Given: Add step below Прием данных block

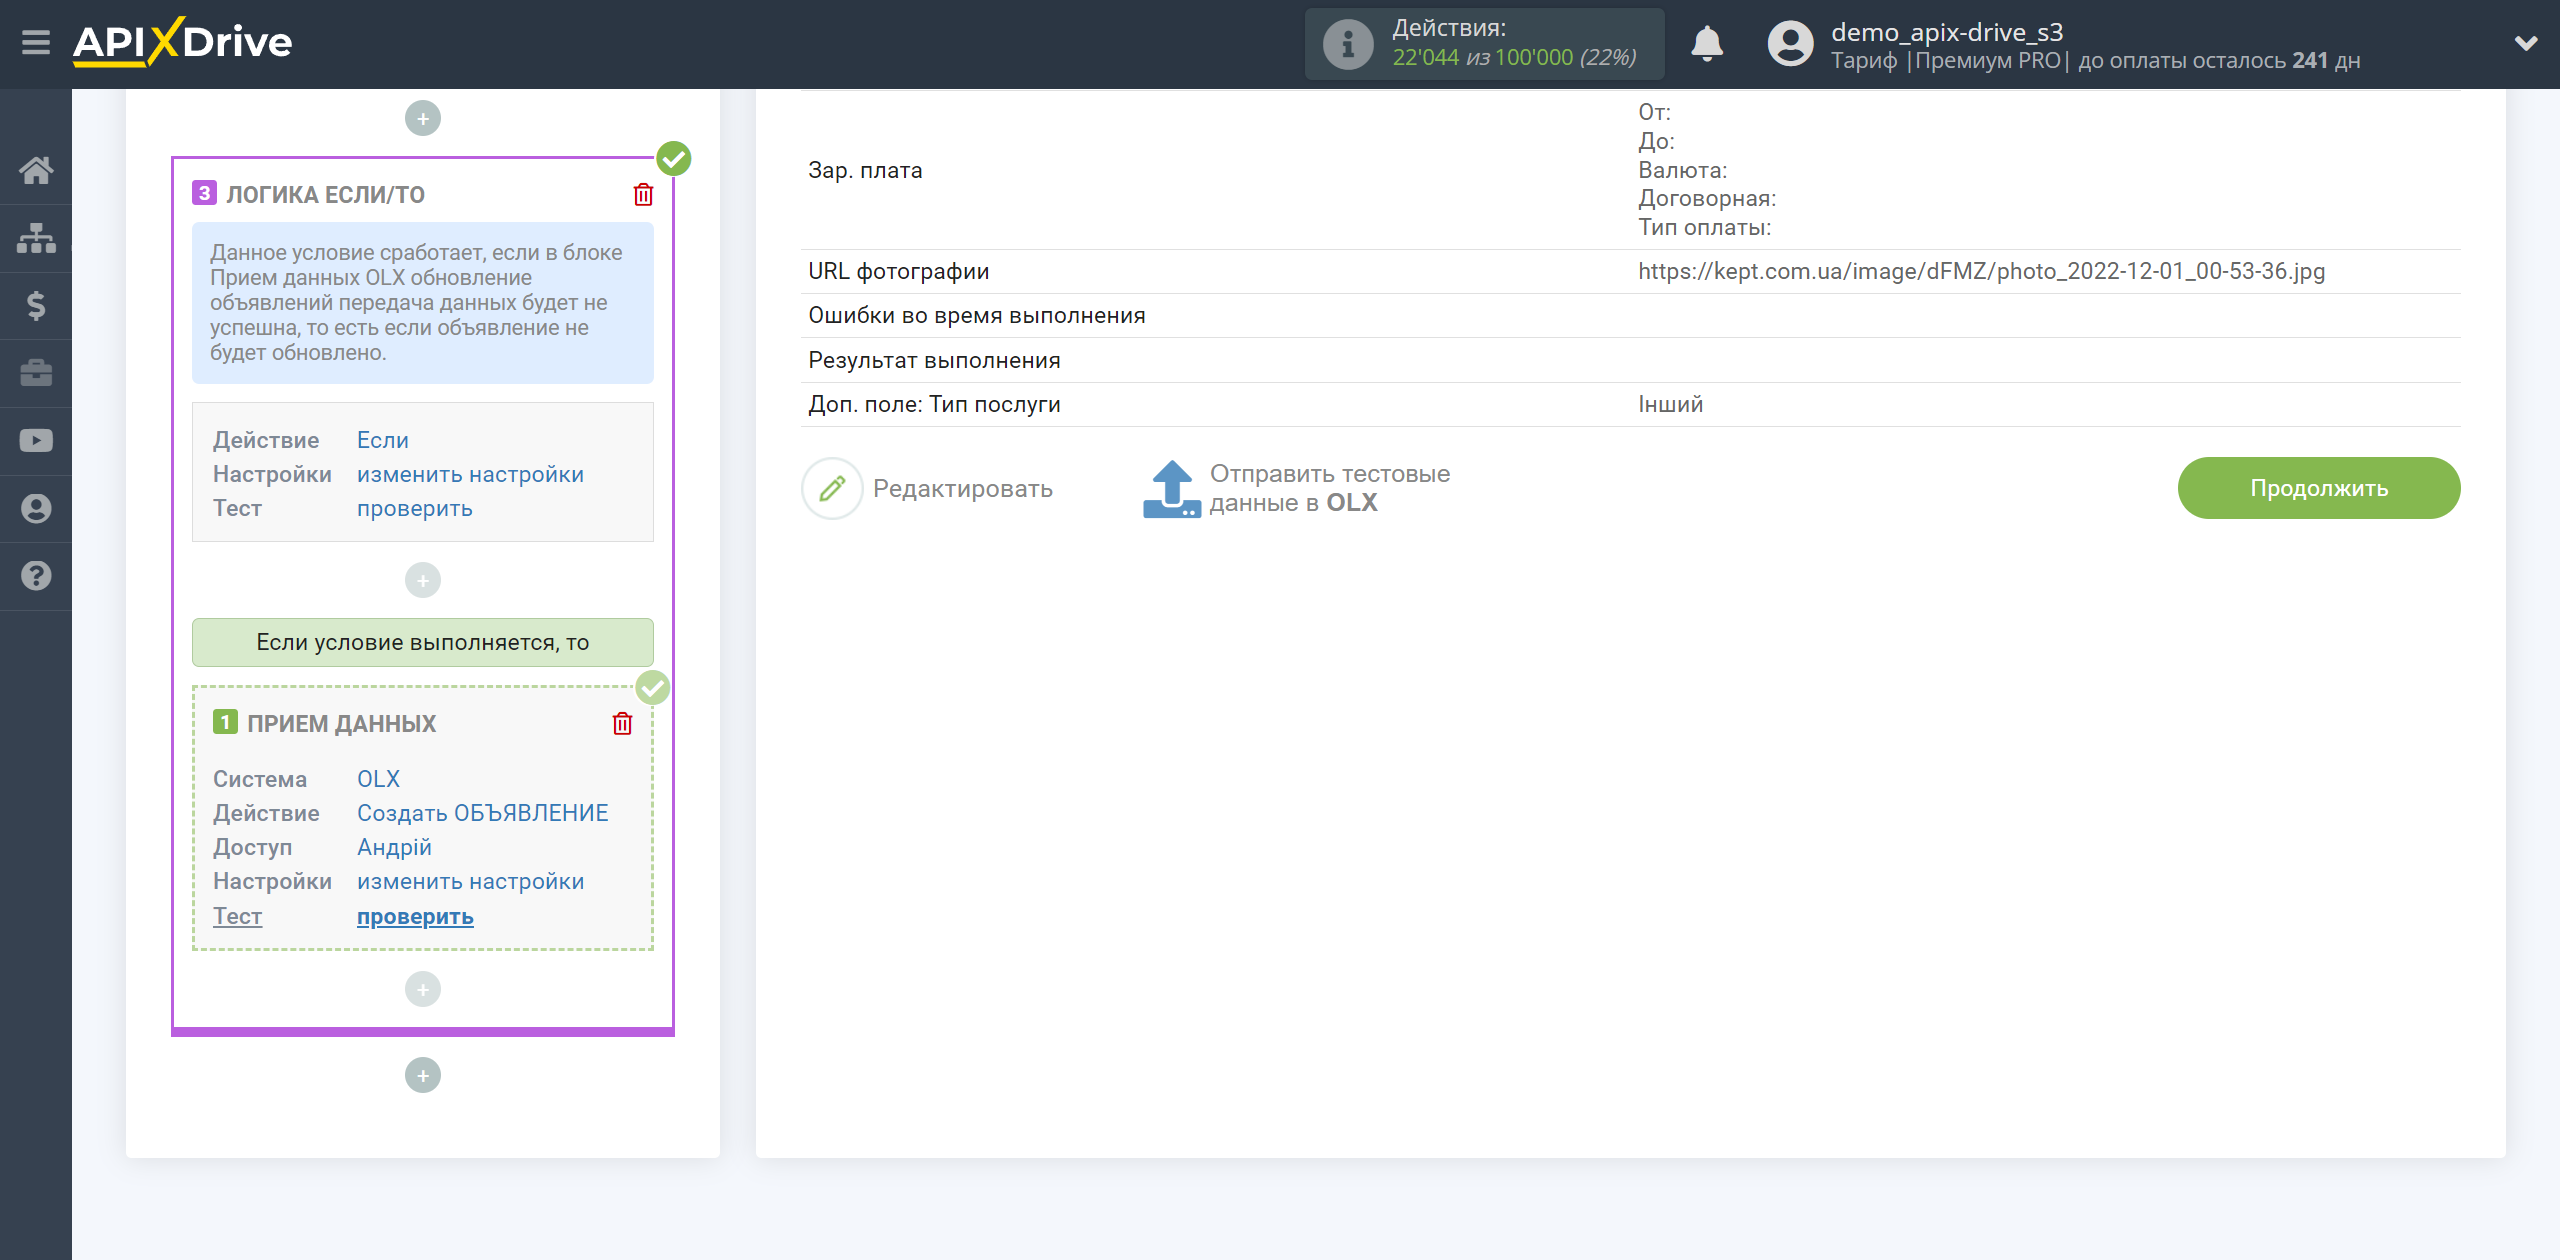Looking at the screenshot, I should point(423,989).
